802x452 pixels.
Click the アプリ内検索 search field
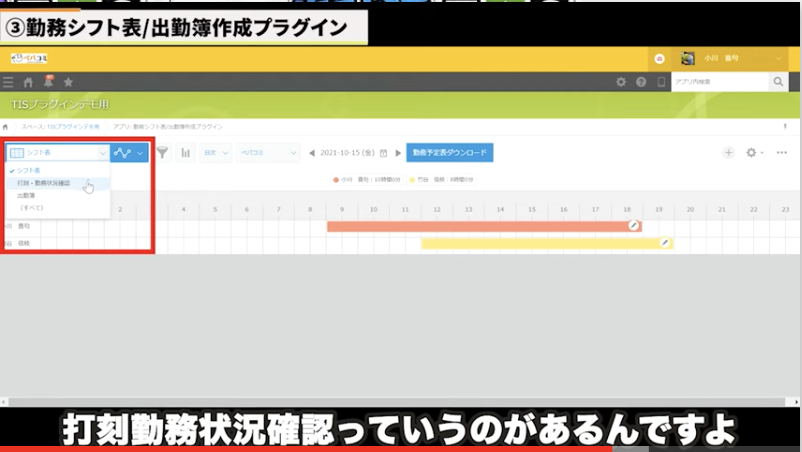point(717,82)
